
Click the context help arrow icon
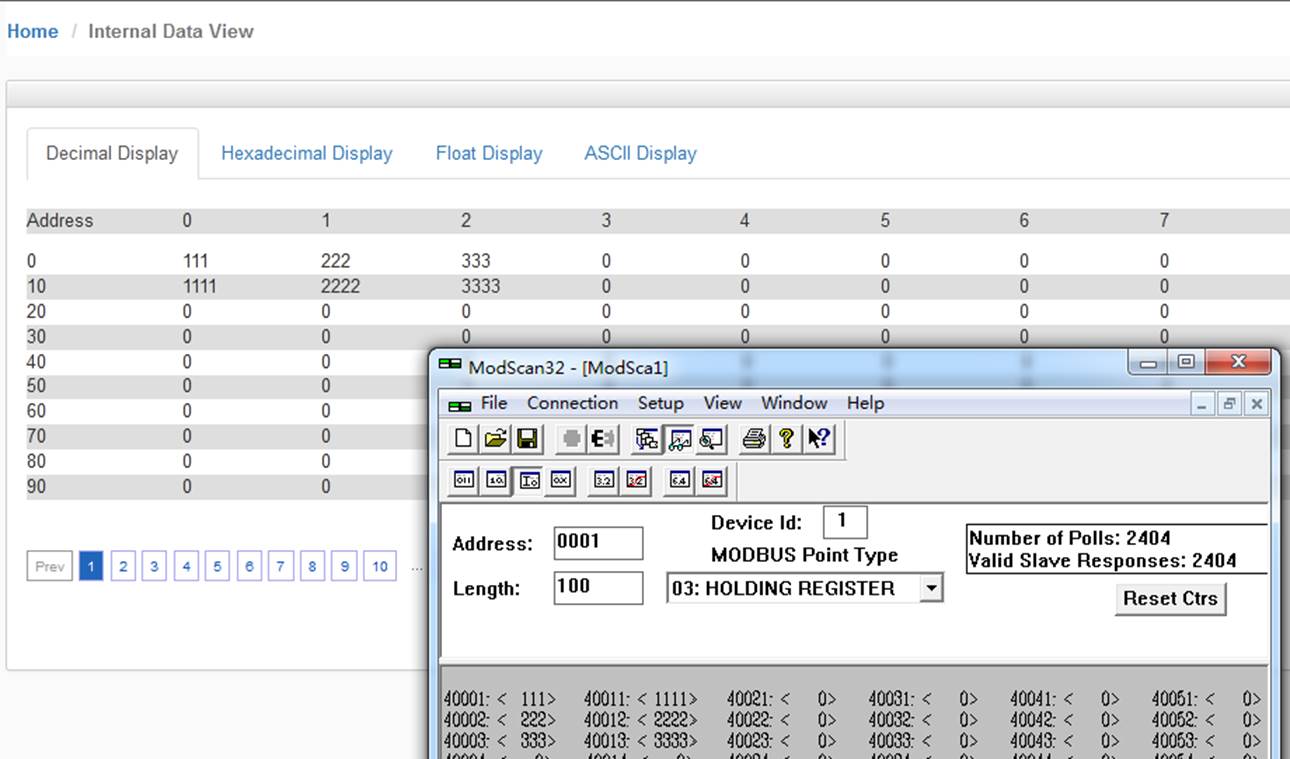click(819, 438)
